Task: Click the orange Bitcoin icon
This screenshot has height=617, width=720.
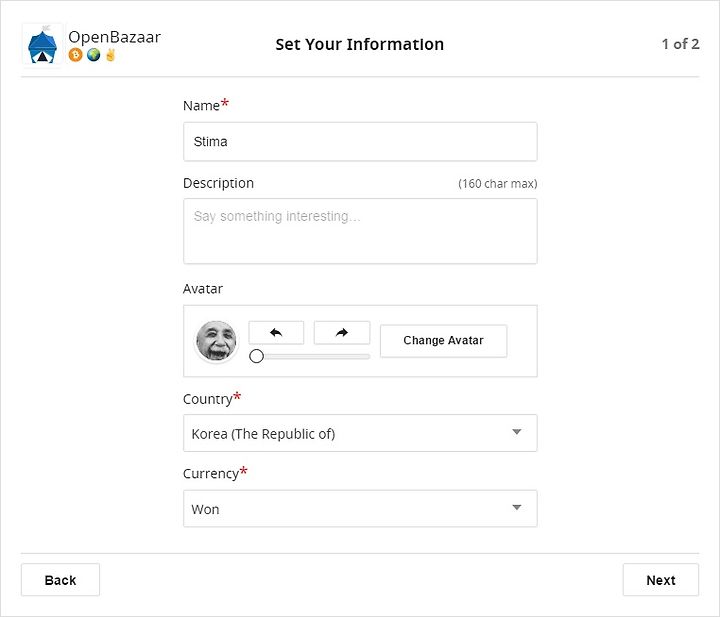Action: coord(75,55)
